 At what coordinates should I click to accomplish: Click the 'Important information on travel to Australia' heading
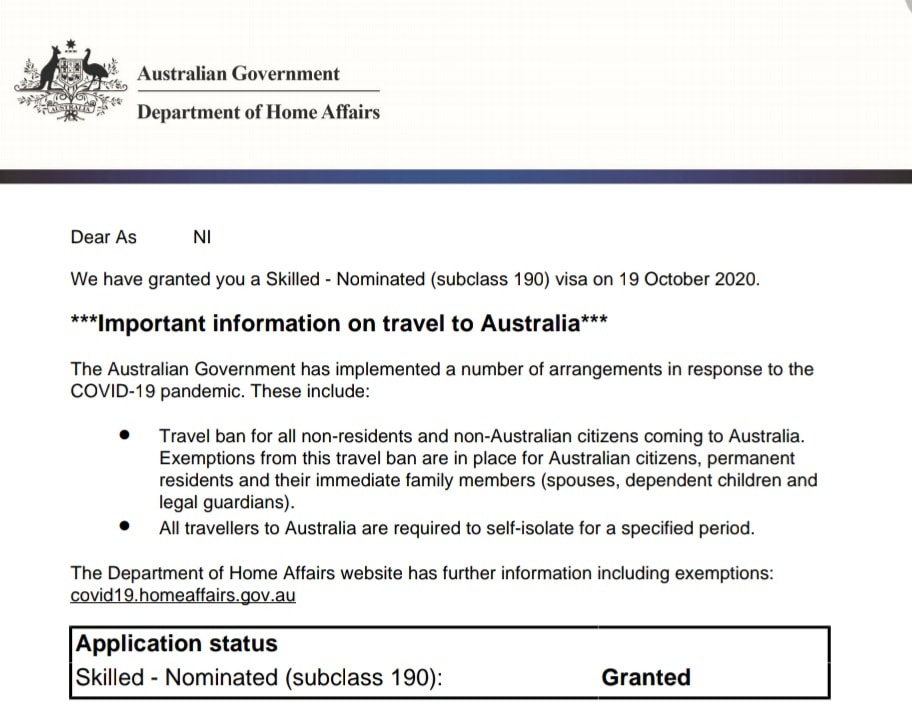pos(339,323)
